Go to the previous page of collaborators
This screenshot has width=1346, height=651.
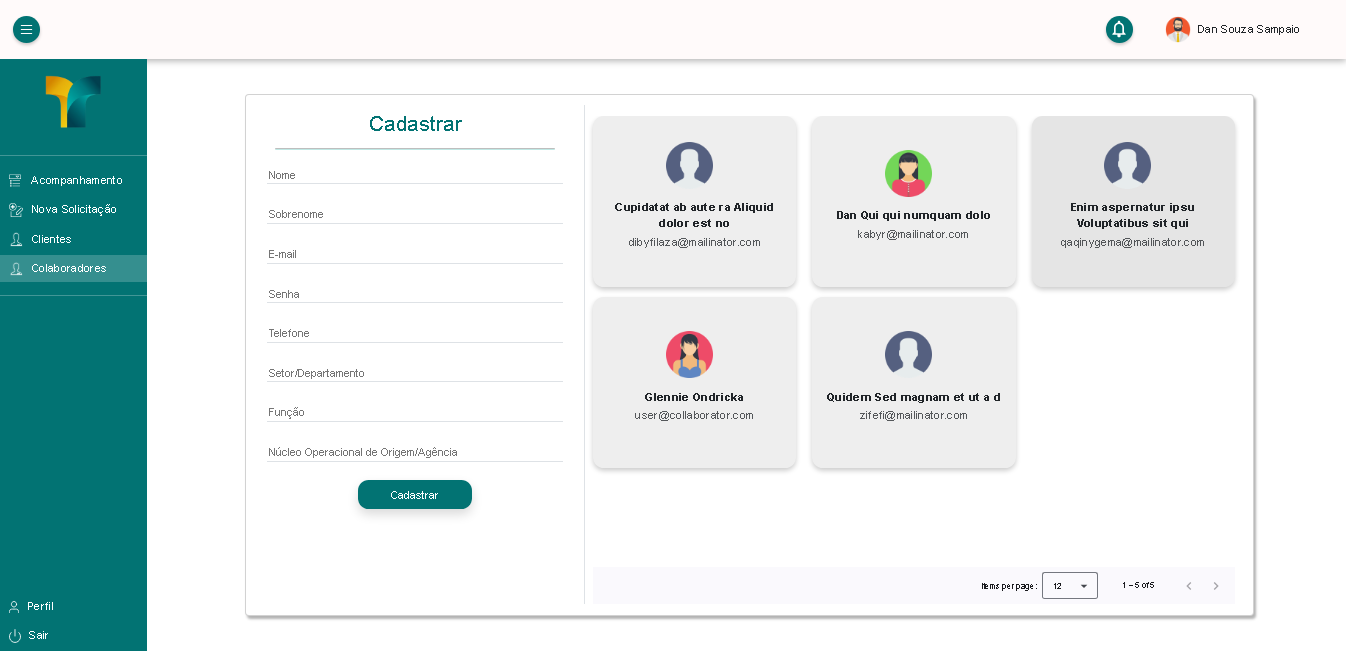[x=1188, y=586]
